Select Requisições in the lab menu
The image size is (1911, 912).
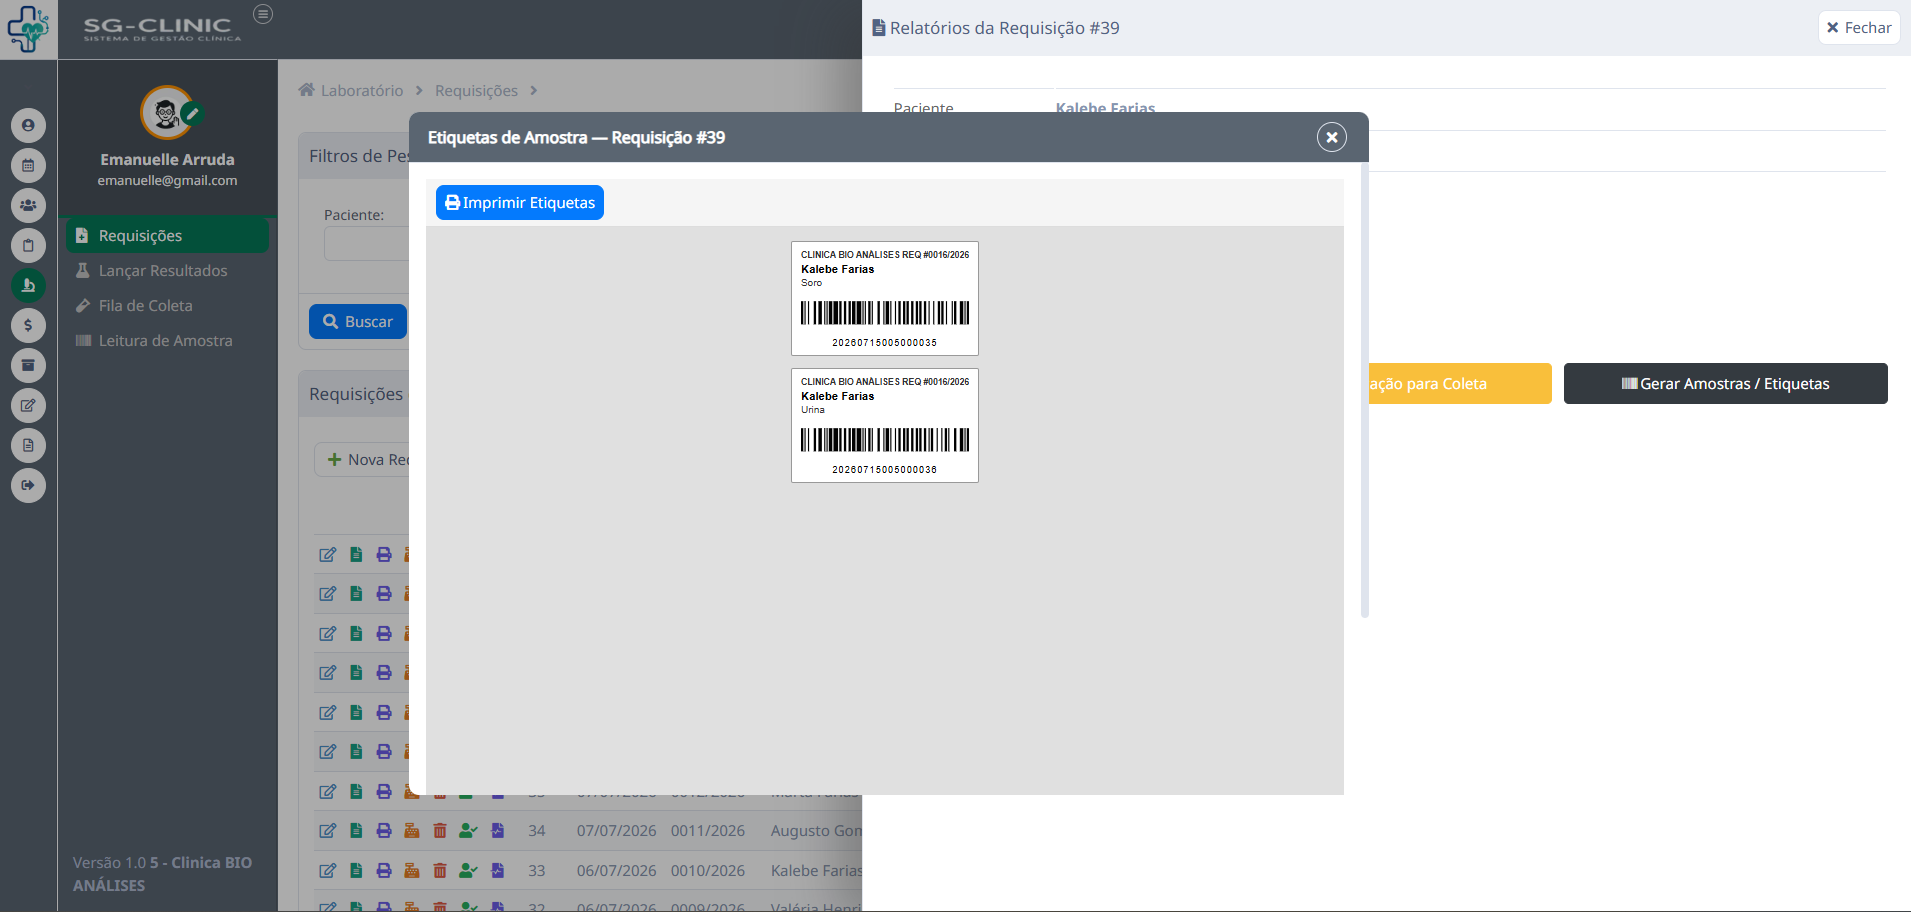pyautogui.click(x=167, y=236)
